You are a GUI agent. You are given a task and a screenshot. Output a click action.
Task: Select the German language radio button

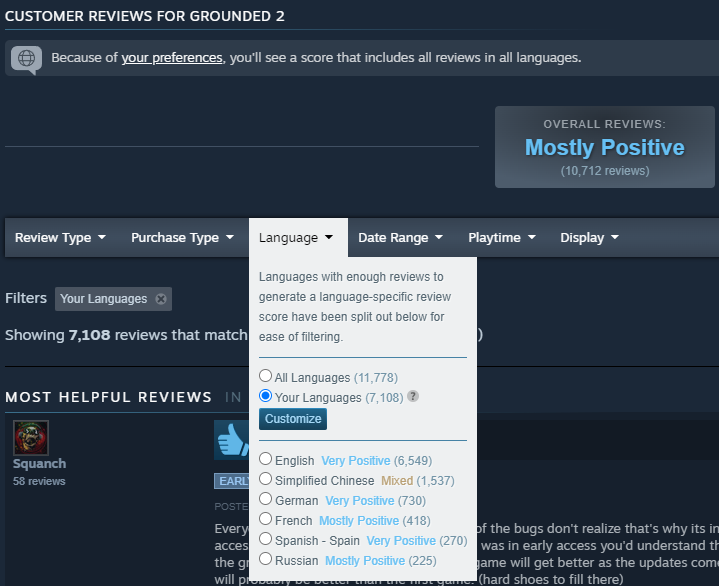point(265,498)
